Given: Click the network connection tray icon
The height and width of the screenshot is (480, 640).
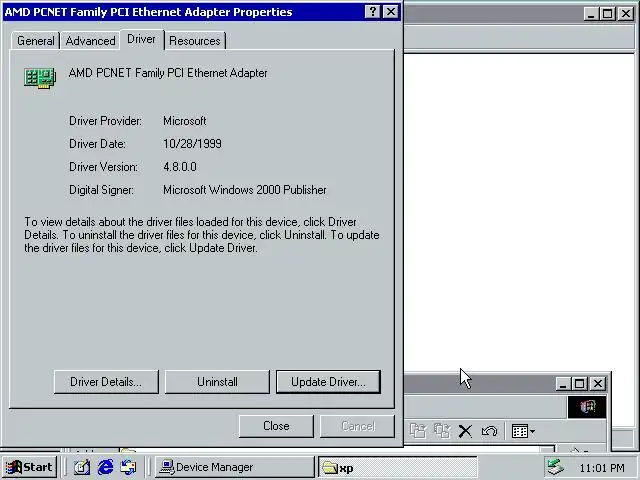Looking at the screenshot, I should click(x=556, y=467).
